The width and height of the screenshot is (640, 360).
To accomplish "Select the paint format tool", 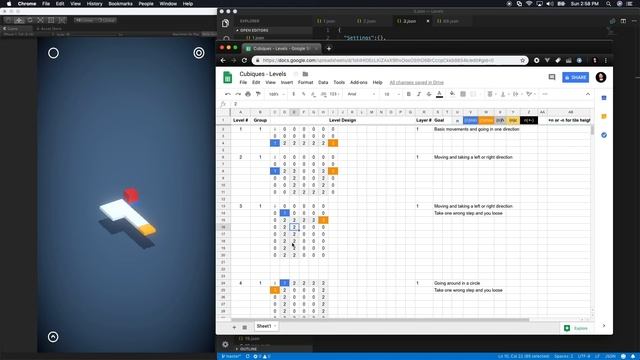I will 258,94.
